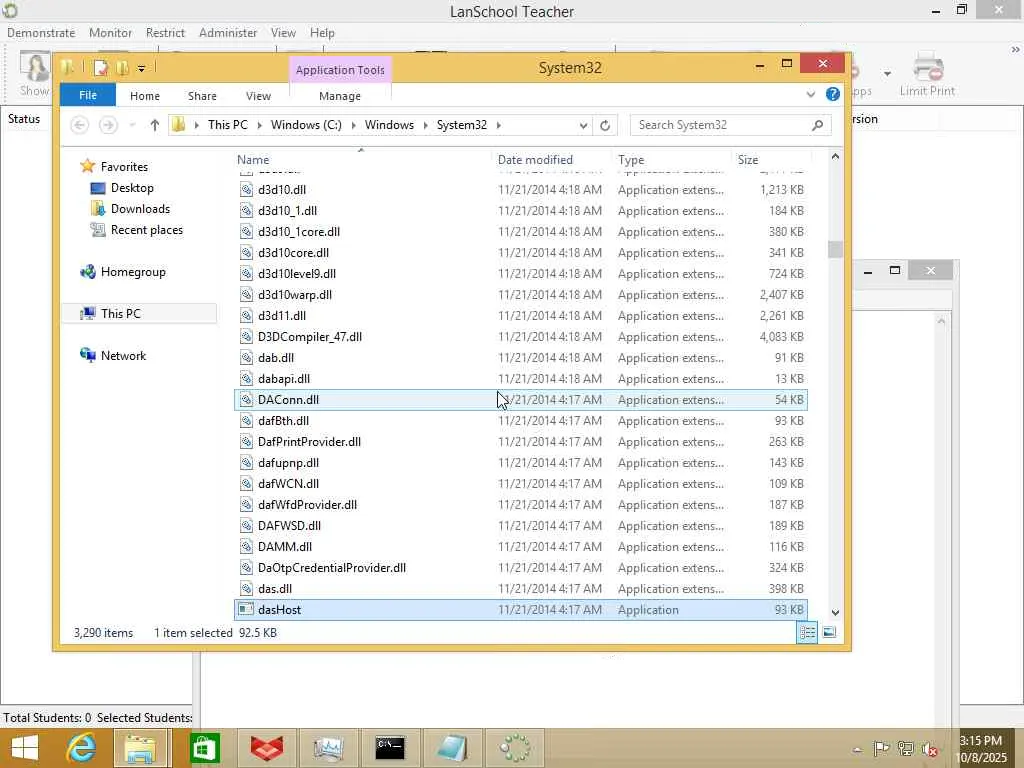Viewport: 1024px width, 768px height.
Task: Select the DaOtpCredentialProvider.dll file
Action: [332, 568]
